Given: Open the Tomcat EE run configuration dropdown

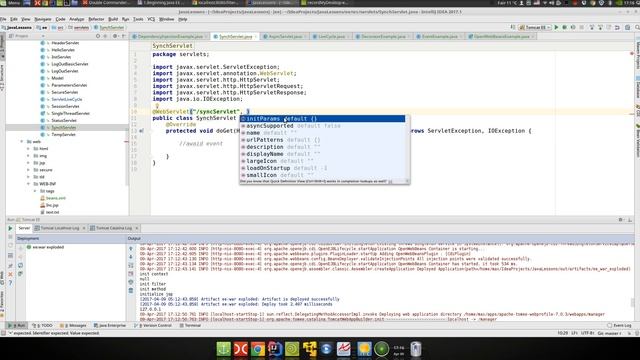Looking at the screenshot, I should pyautogui.click(x=535, y=27).
